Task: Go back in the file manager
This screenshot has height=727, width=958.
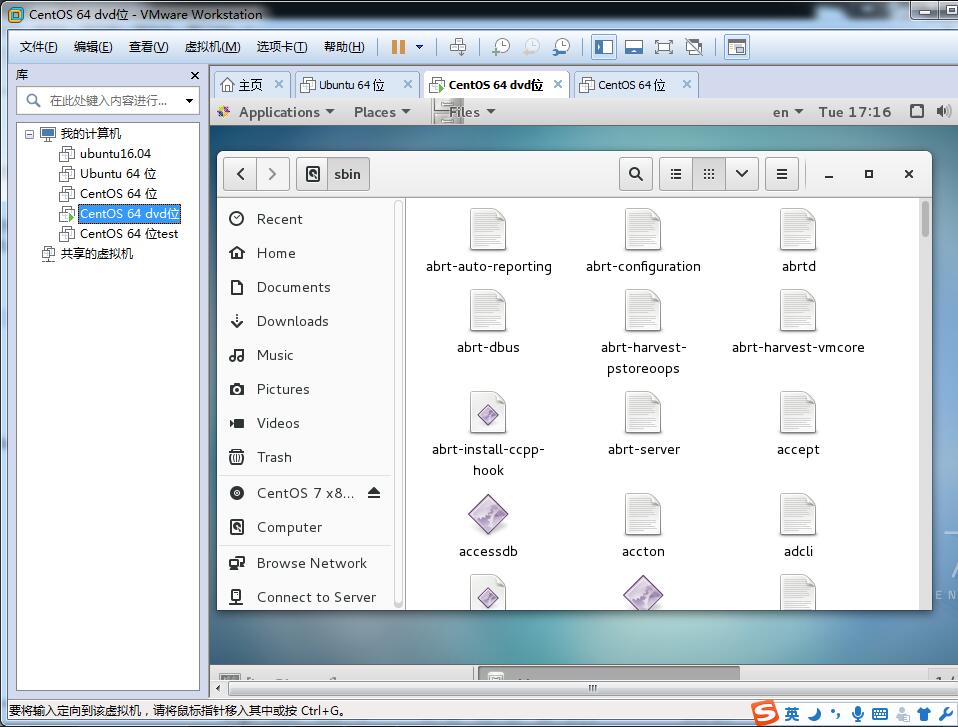Action: pos(240,174)
